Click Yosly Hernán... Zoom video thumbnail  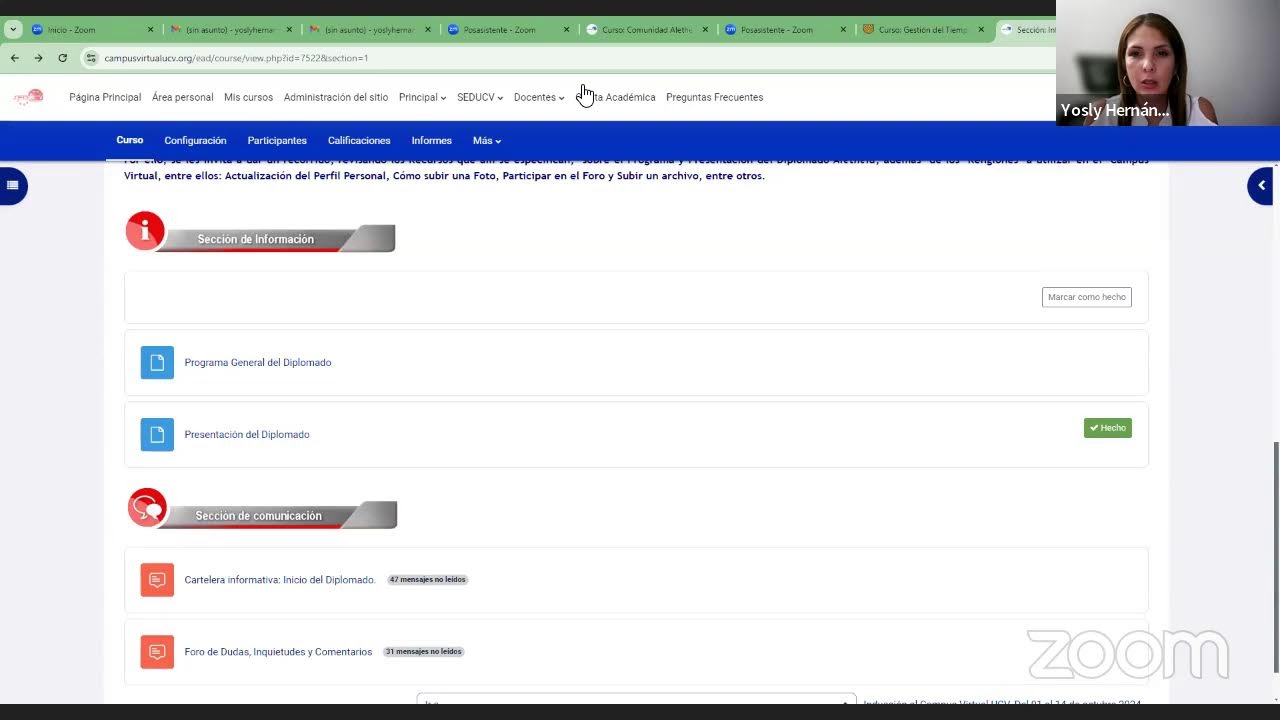[x=1168, y=62]
